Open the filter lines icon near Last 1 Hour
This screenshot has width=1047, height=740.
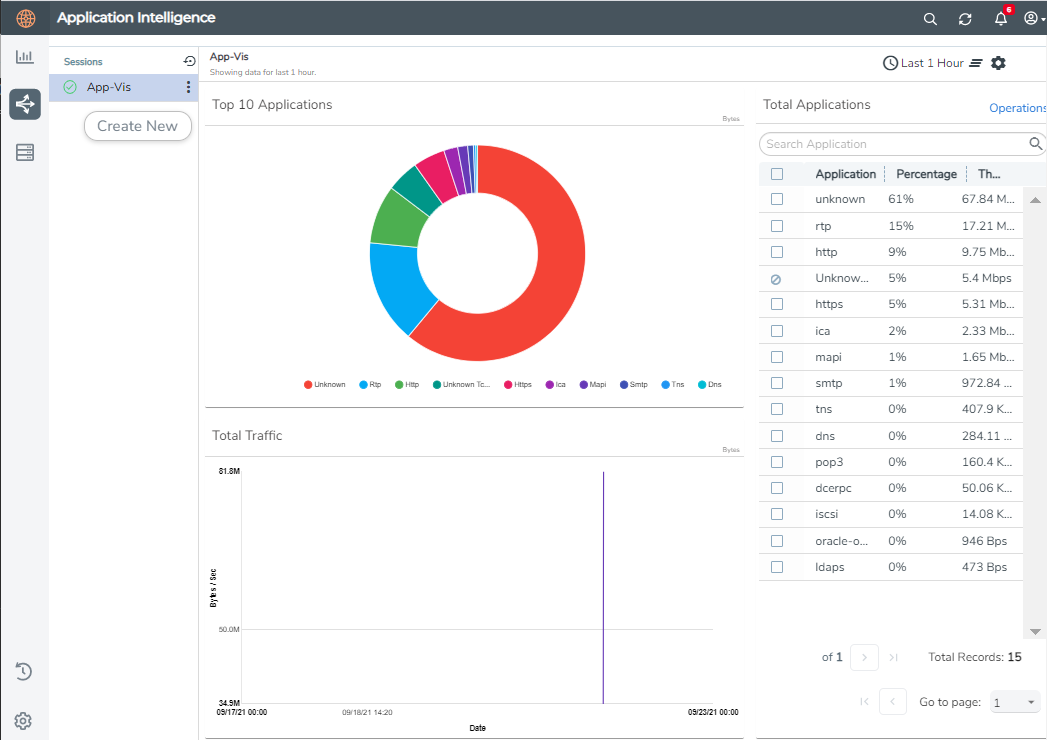click(976, 63)
